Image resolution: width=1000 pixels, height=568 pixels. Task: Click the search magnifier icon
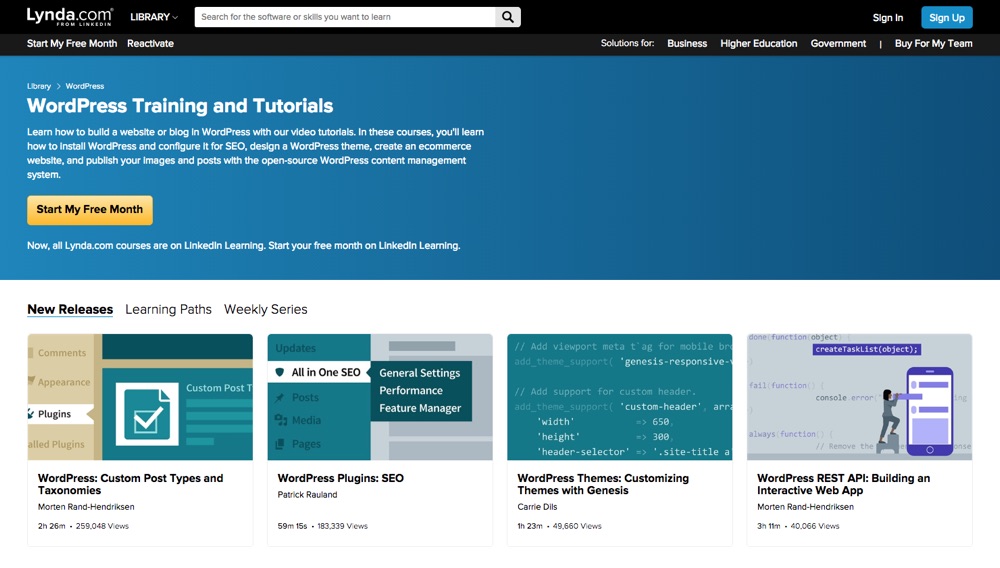click(508, 17)
